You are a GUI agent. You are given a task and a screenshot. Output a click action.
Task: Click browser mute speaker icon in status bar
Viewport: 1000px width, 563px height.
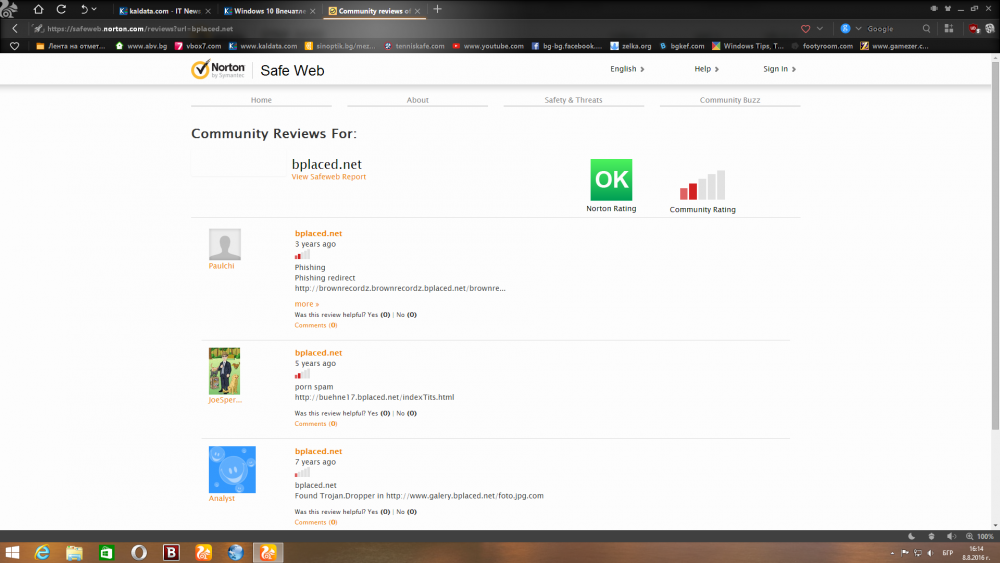point(951,537)
